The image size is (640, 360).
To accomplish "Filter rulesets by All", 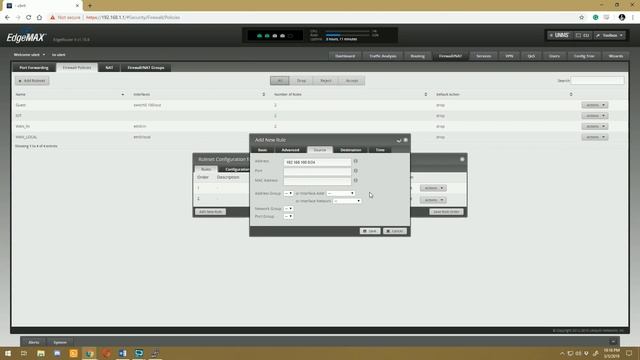I will coord(280,81).
